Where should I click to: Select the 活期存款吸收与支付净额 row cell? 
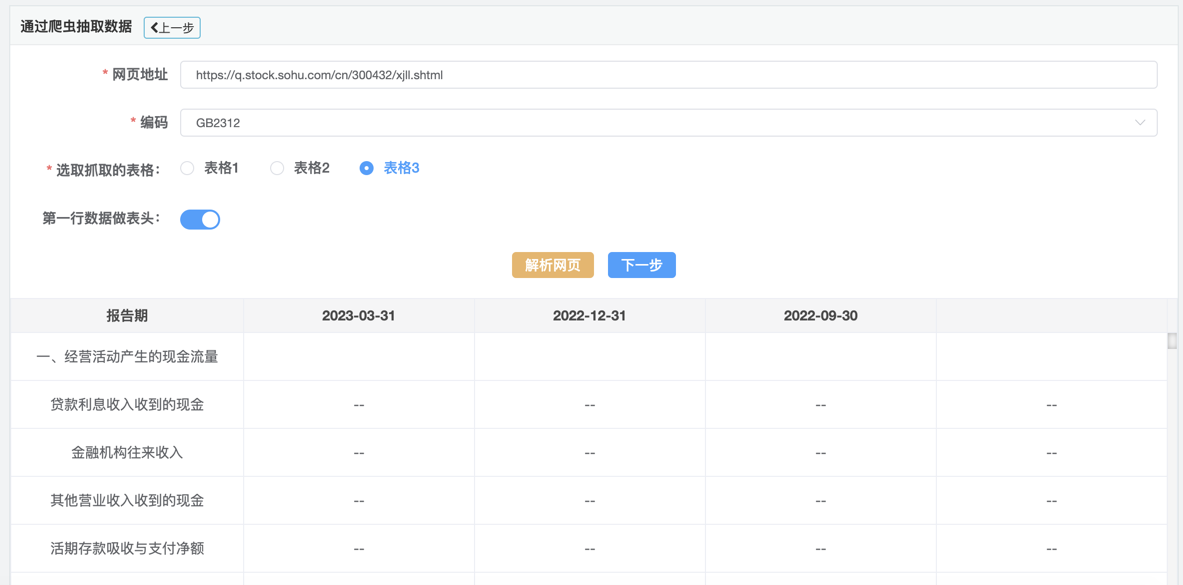(x=127, y=549)
